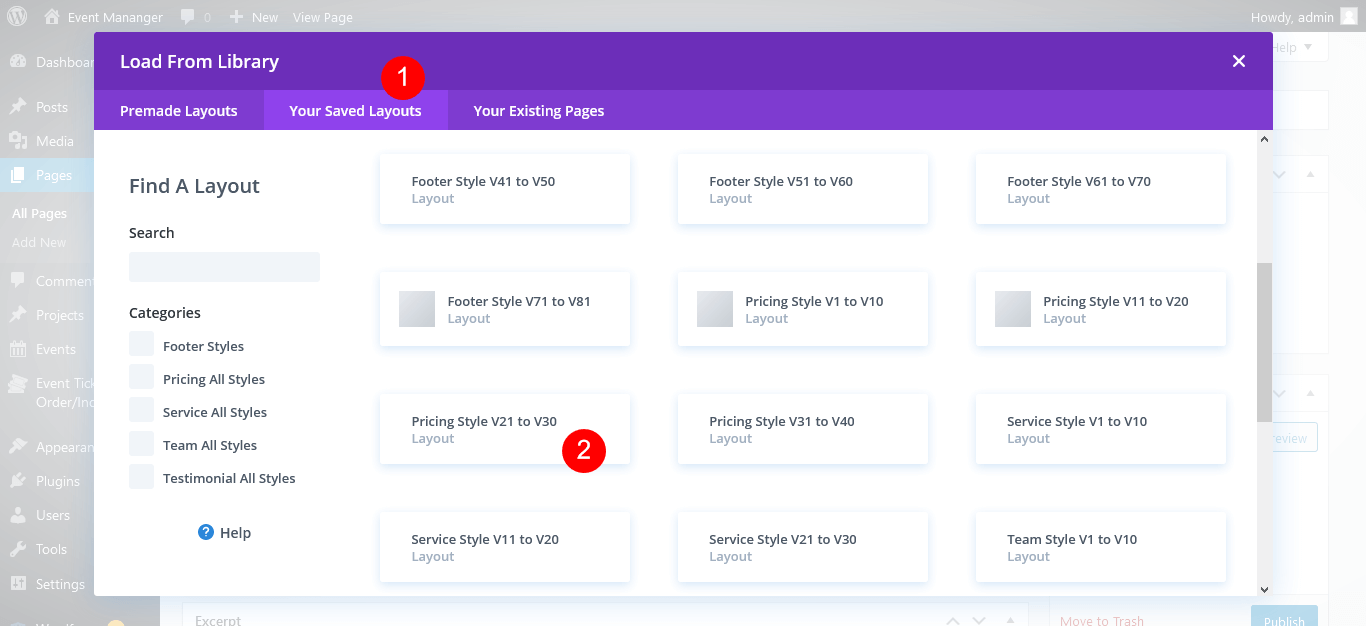This screenshot has width=1366, height=626.
Task: Open All Pages submenu item
Action: coord(40,213)
